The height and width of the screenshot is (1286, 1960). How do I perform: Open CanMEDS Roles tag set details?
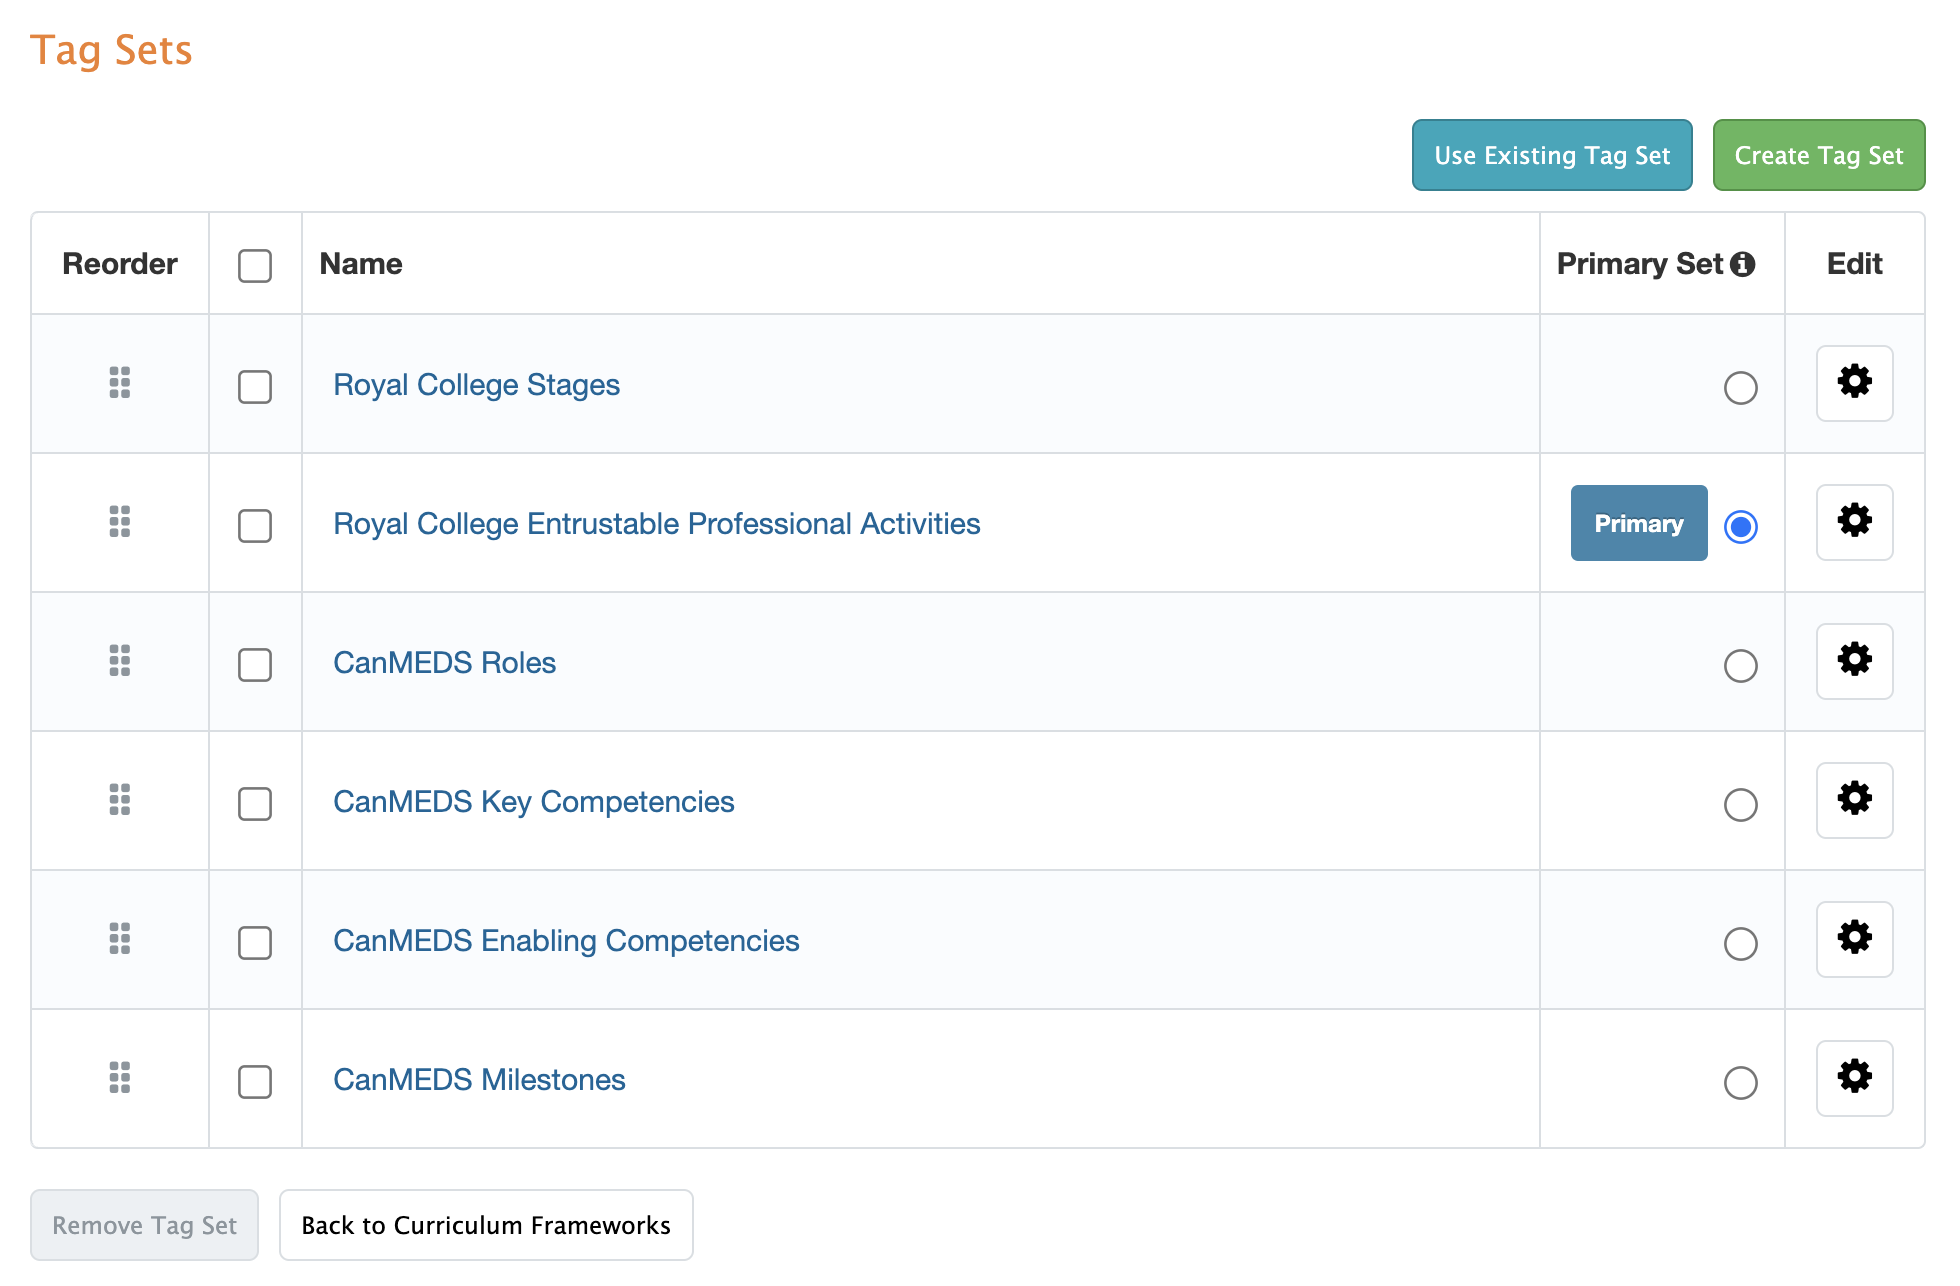coord(443,662)
